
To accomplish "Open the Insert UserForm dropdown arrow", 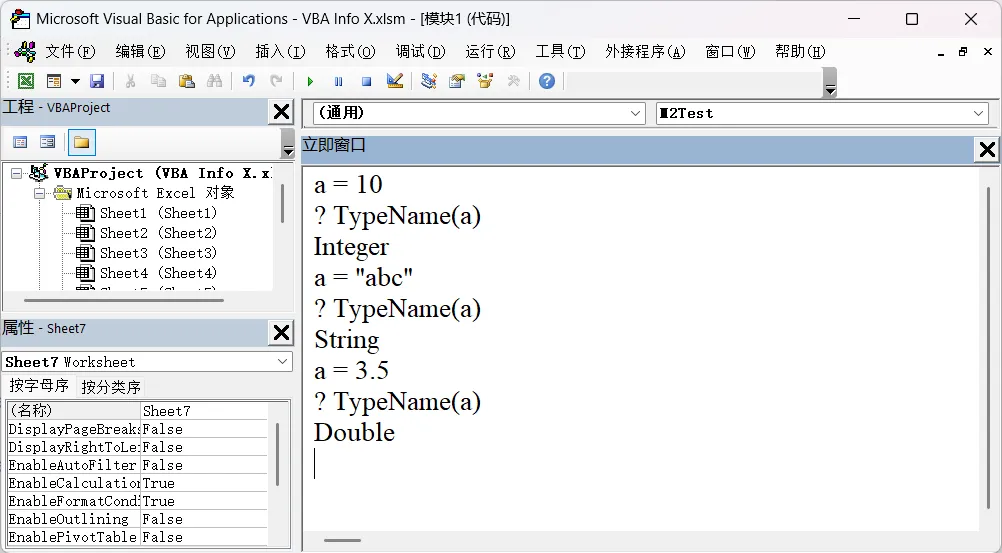I will tap(75, 81).
